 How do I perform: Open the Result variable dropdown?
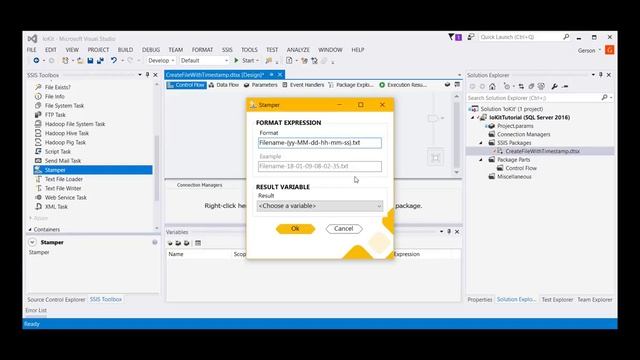(x=320, y=206)
